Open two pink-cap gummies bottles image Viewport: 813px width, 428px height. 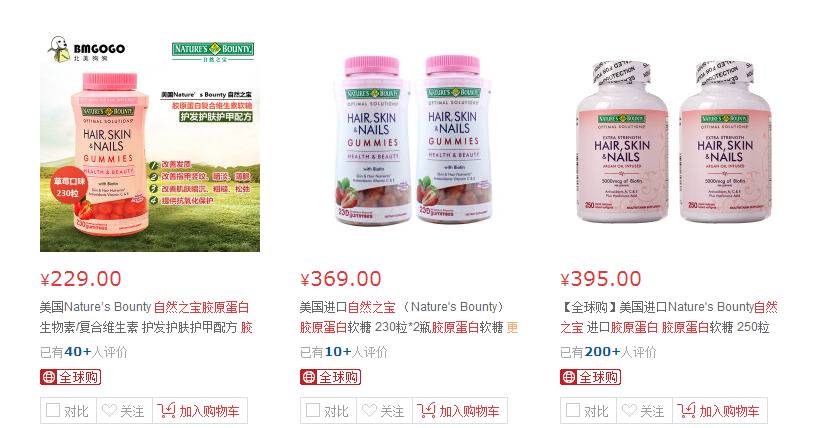point(412,141)
